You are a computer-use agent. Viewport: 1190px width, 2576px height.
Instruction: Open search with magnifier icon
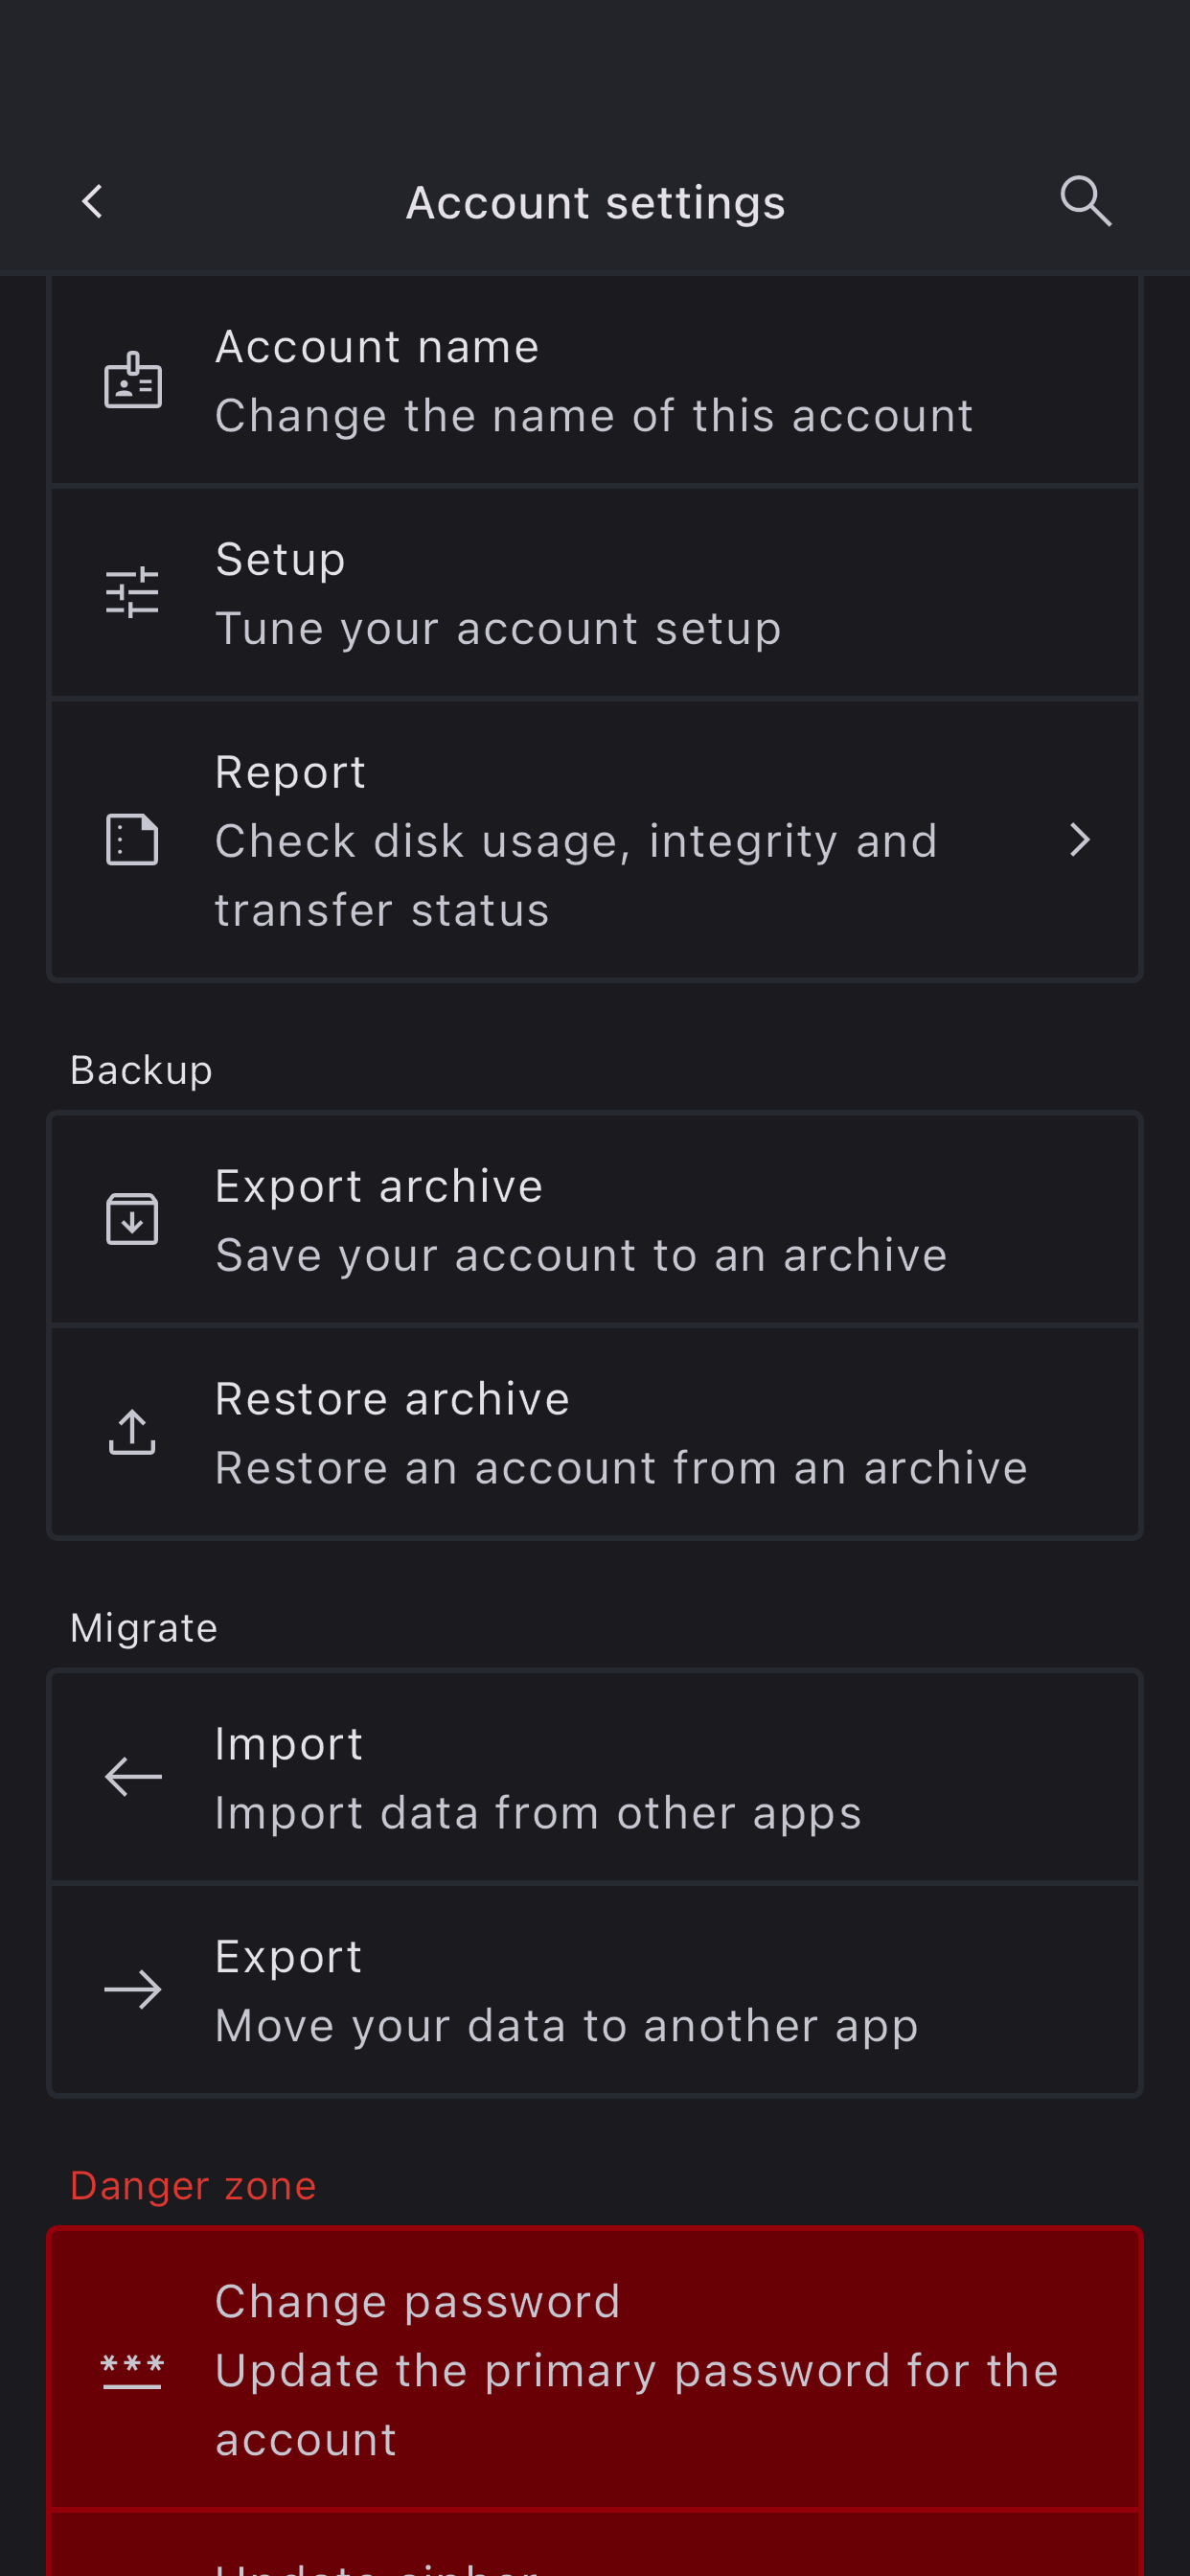1085,202
